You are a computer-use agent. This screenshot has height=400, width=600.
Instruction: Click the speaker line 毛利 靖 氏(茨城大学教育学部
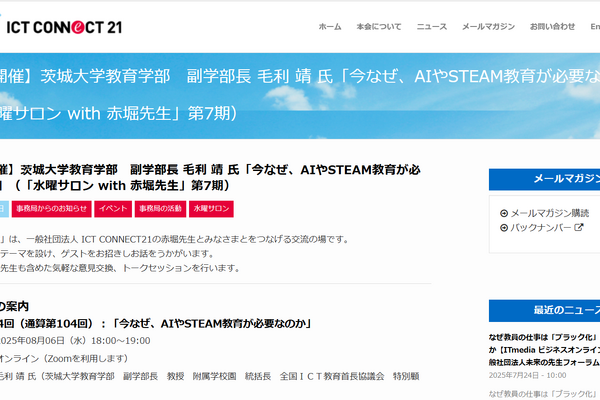[210, 376]
